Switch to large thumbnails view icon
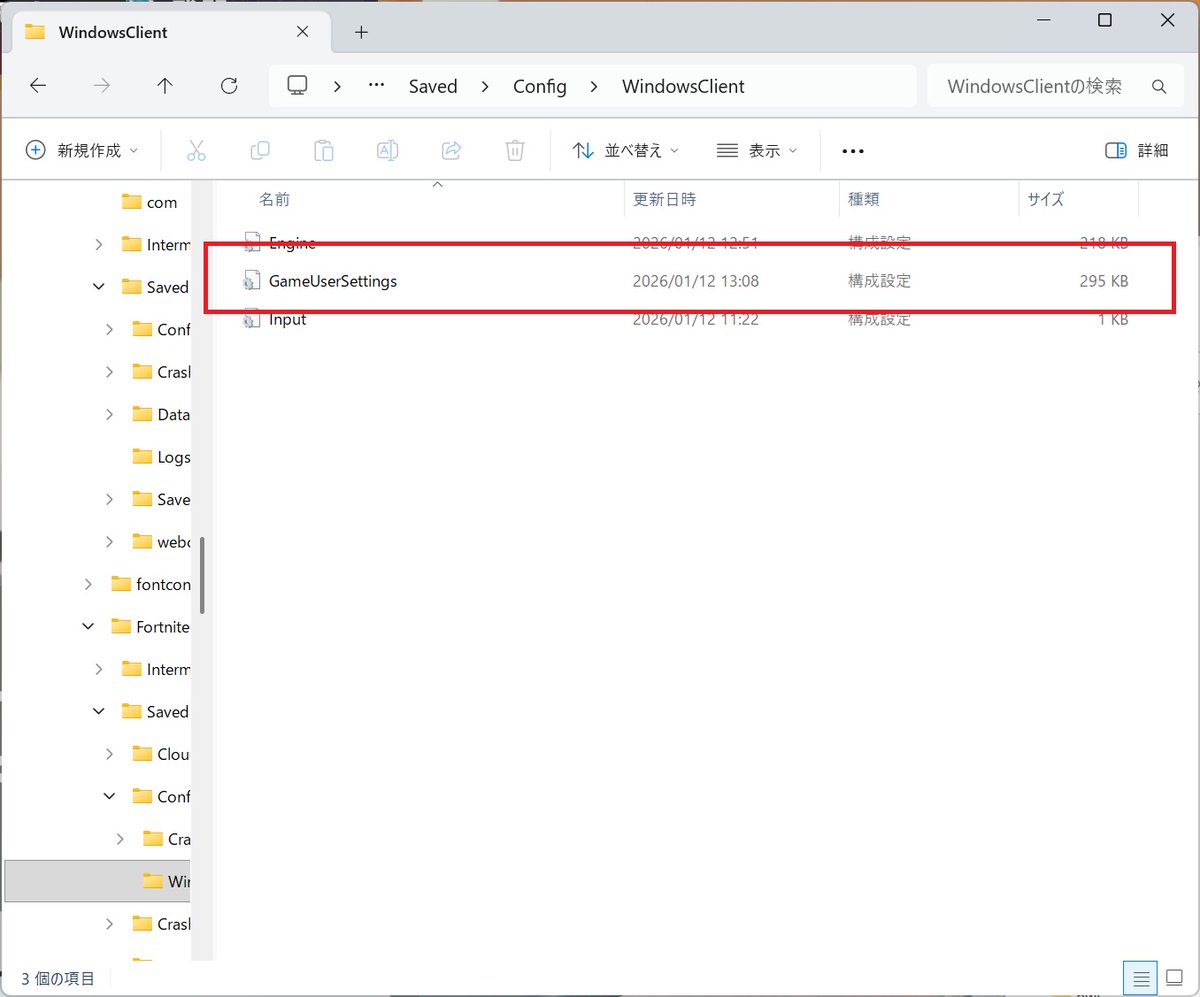The height and width of the screenshot is (997, 1200). (x=1173, y=976)
